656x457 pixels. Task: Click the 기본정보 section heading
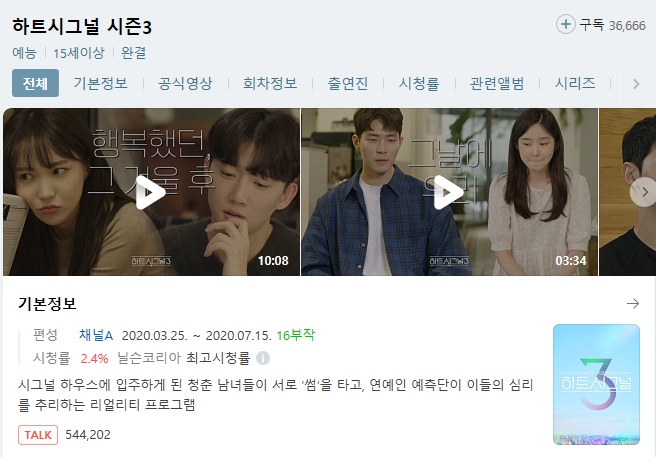tap(47, 303)
